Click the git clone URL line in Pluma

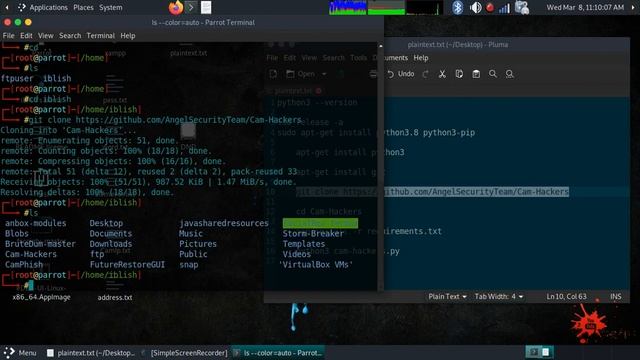[432, 192]
